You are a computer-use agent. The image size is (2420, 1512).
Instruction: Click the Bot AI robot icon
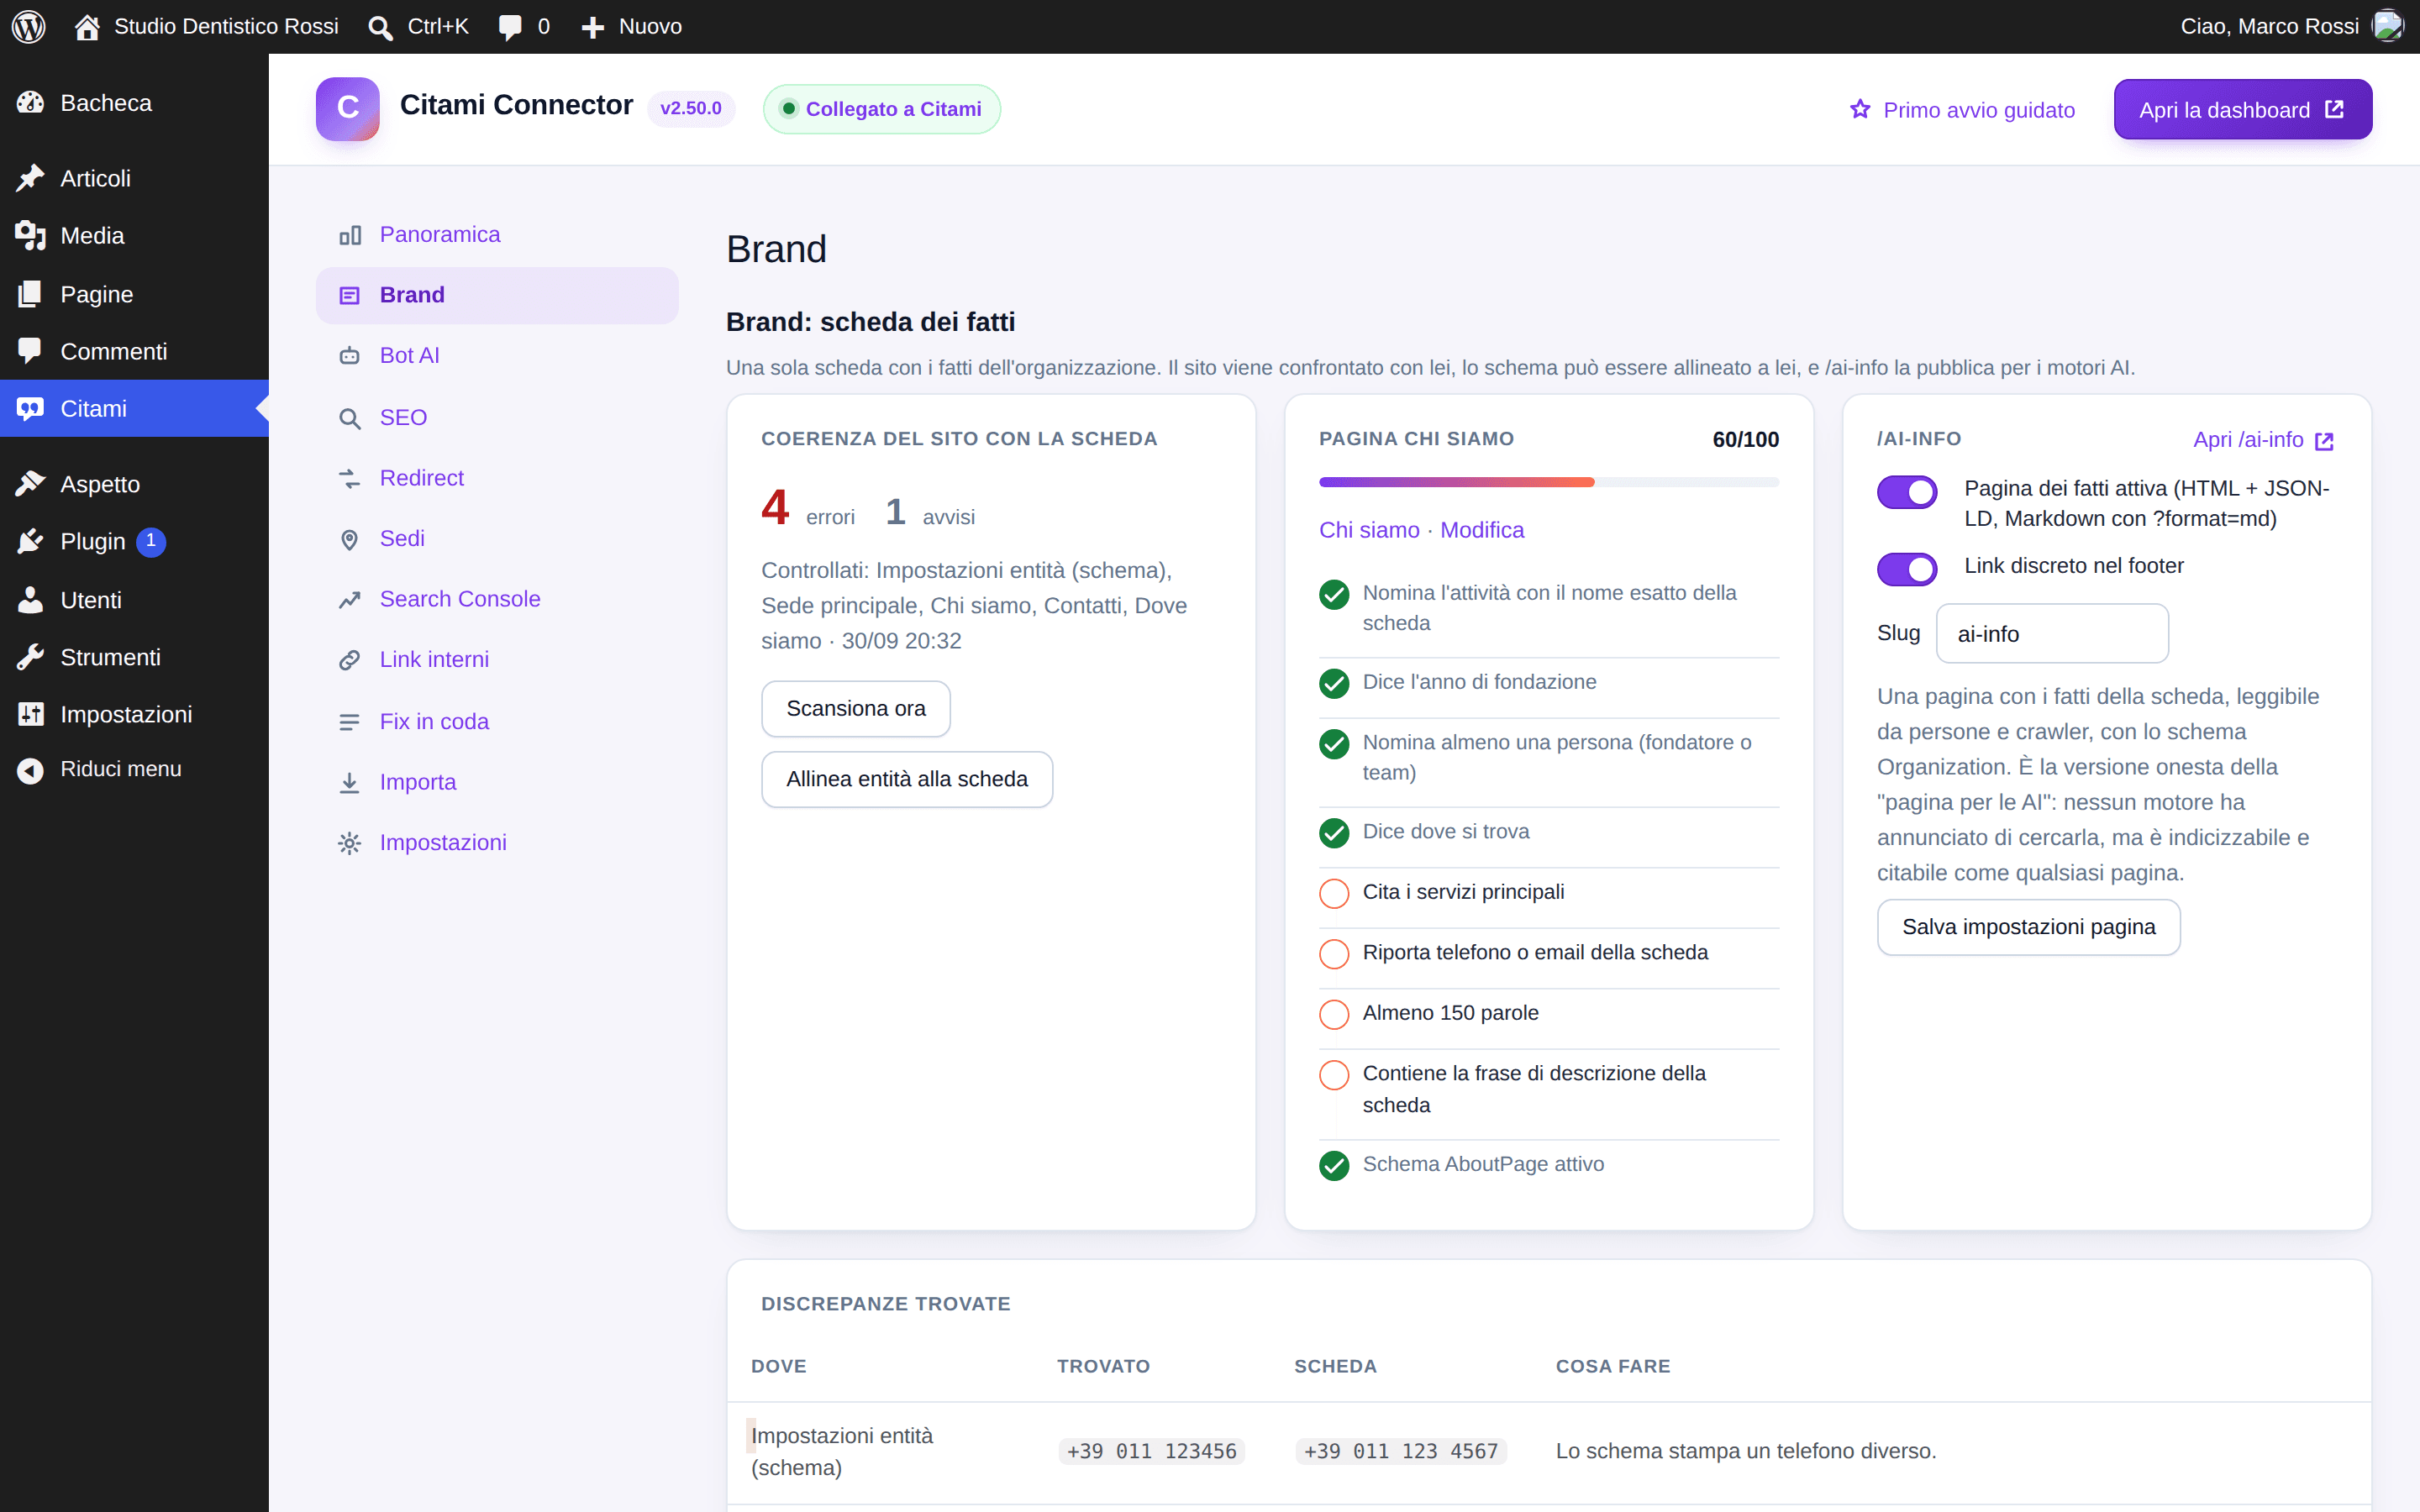pos(349,356)
